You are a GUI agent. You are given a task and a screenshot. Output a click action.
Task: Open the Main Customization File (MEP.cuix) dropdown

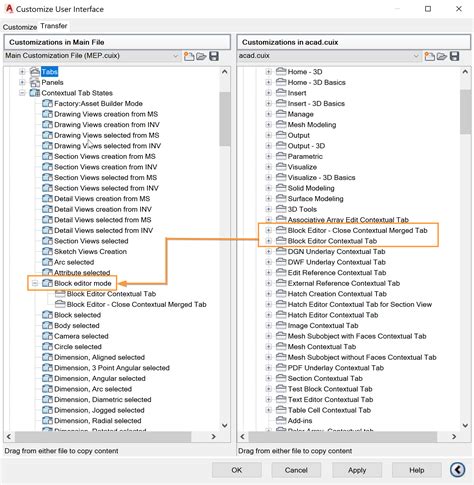[175, 56]
